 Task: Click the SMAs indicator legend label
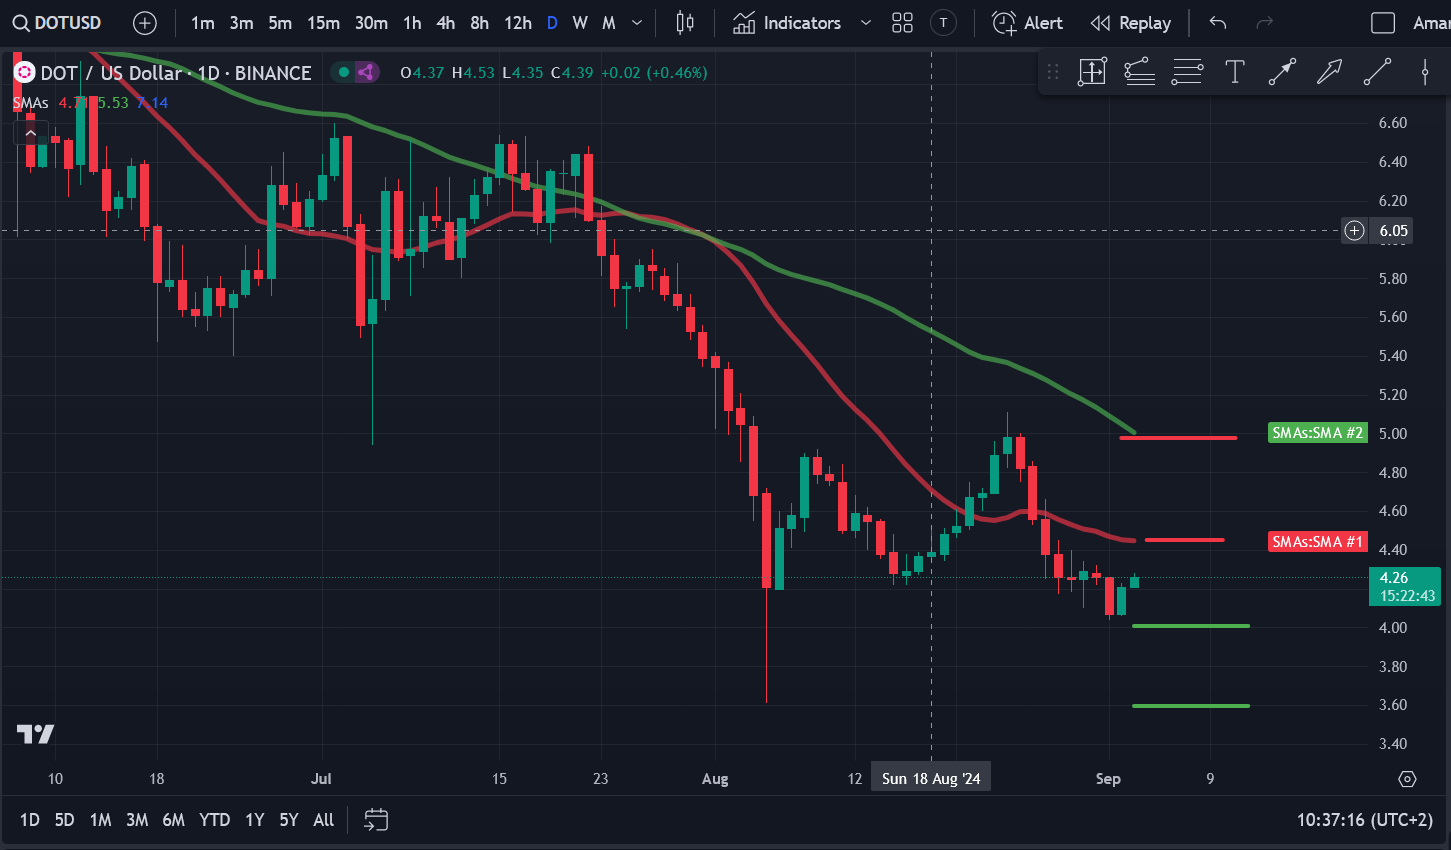pos(31,103)
